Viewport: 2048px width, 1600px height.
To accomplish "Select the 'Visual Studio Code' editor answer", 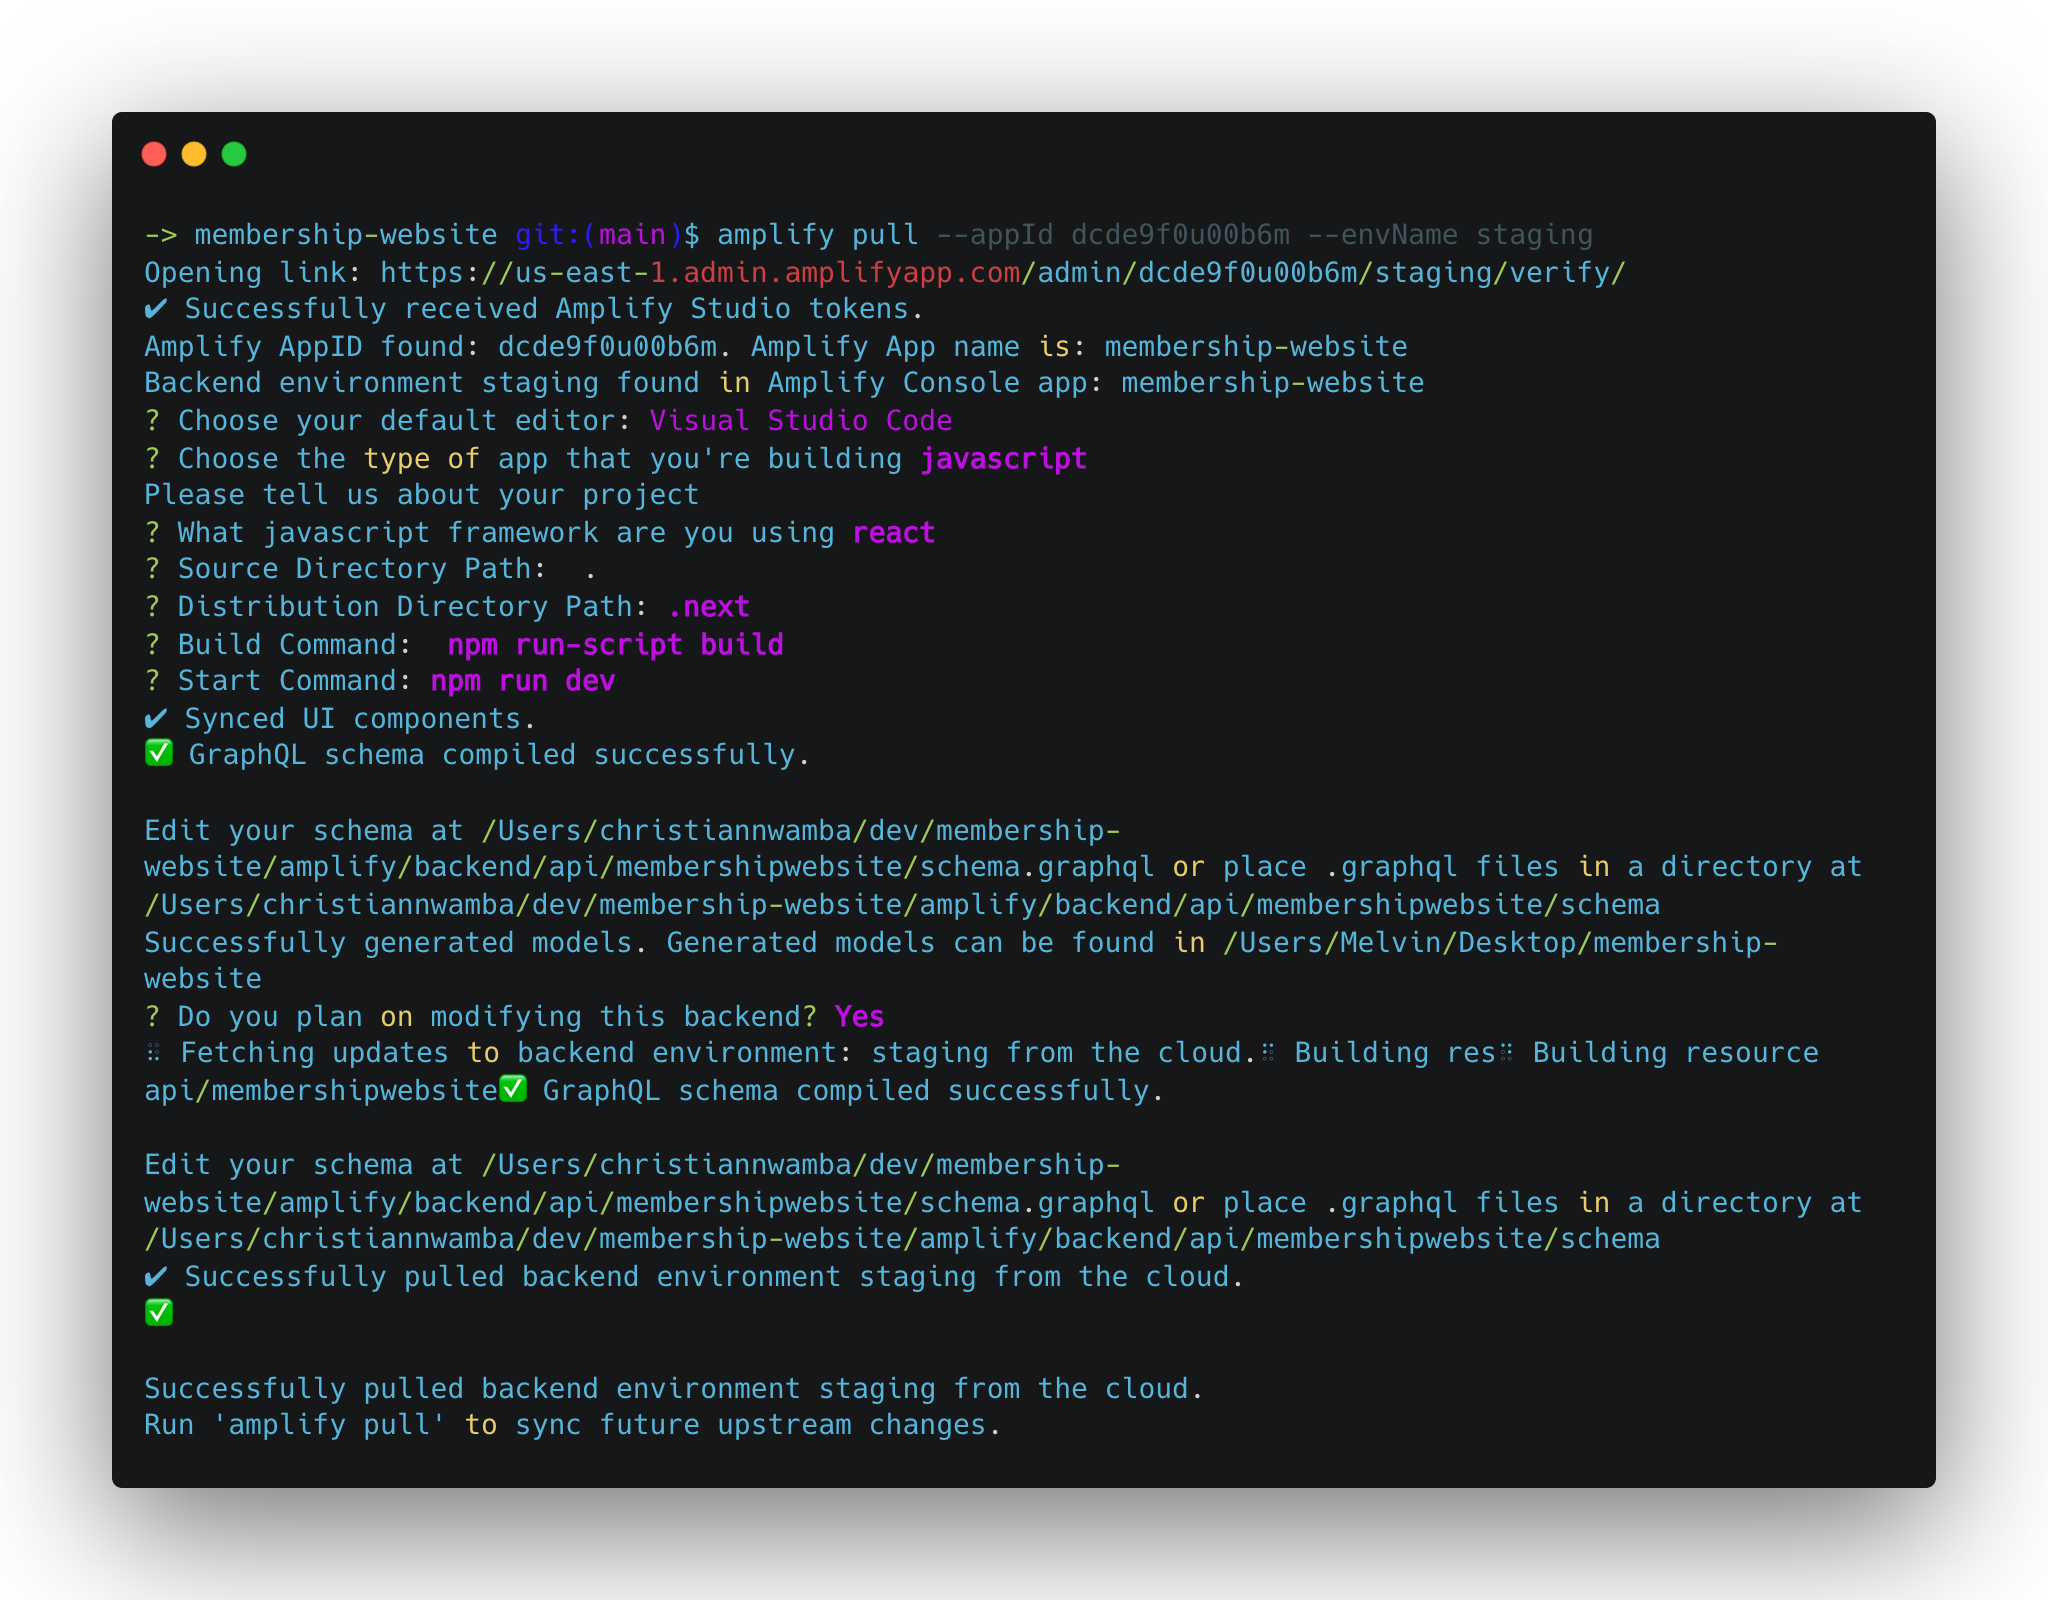I will 801,421.
